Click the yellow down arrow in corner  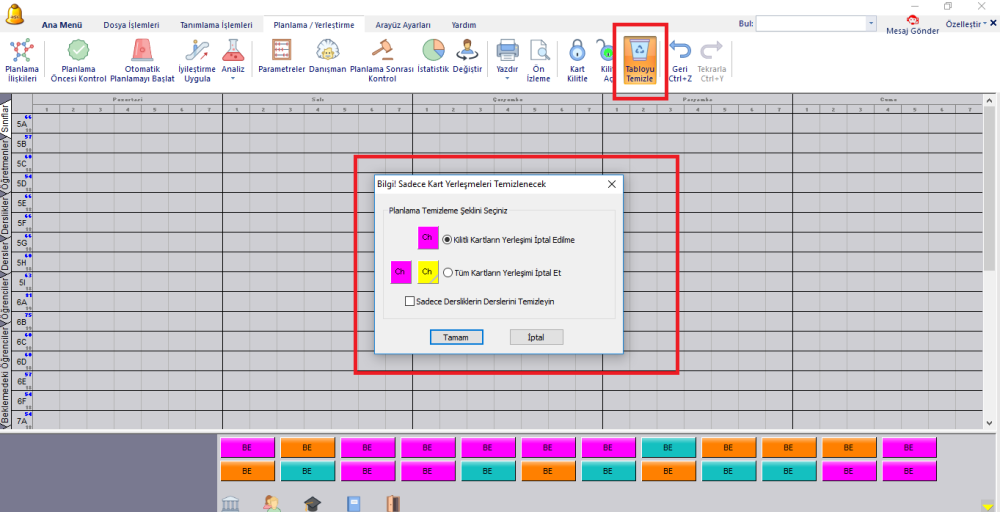[x=987, y=506]
